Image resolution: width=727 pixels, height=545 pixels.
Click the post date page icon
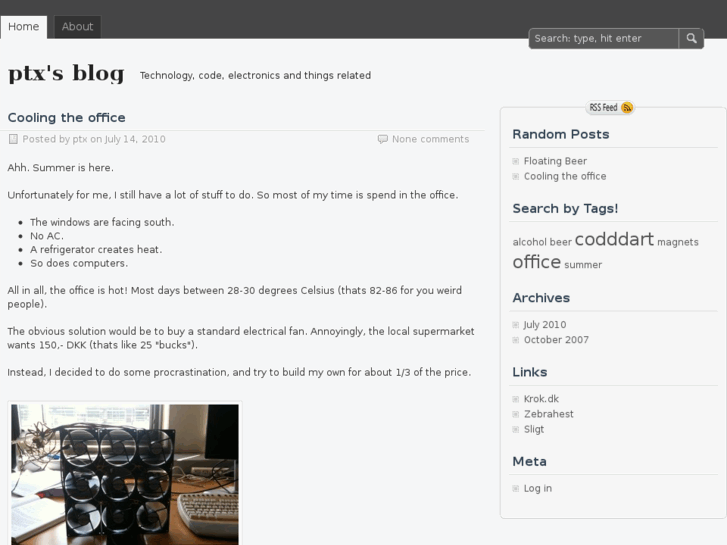[13, 139]
